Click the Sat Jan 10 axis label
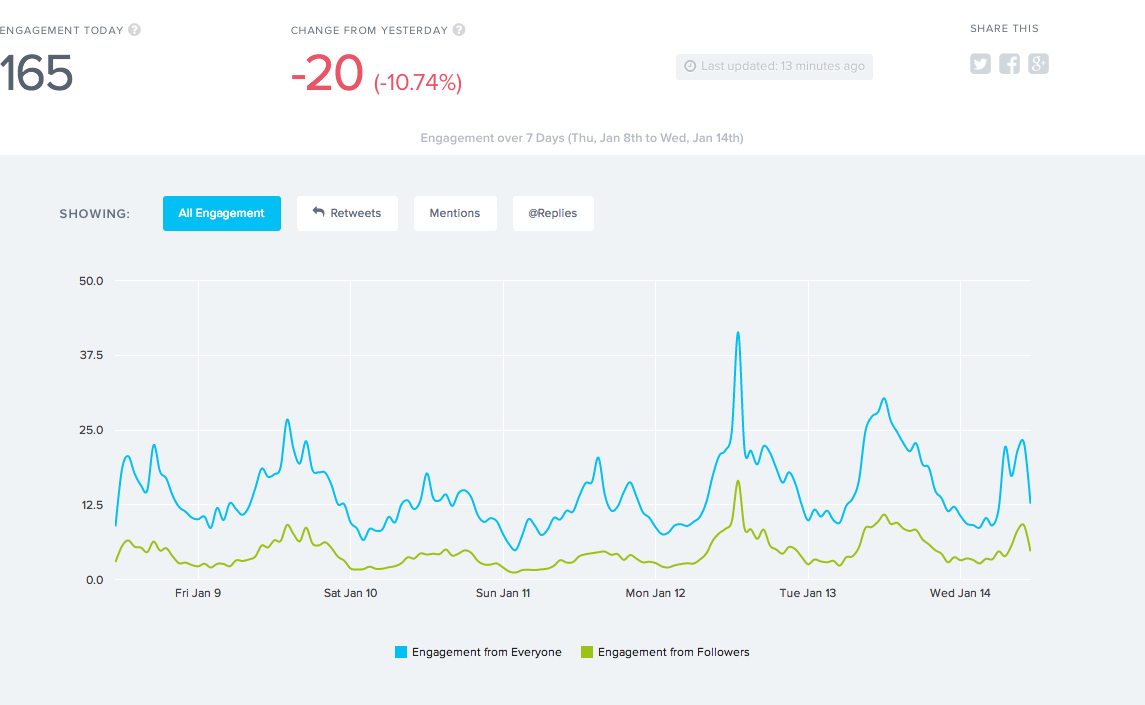 351,593
